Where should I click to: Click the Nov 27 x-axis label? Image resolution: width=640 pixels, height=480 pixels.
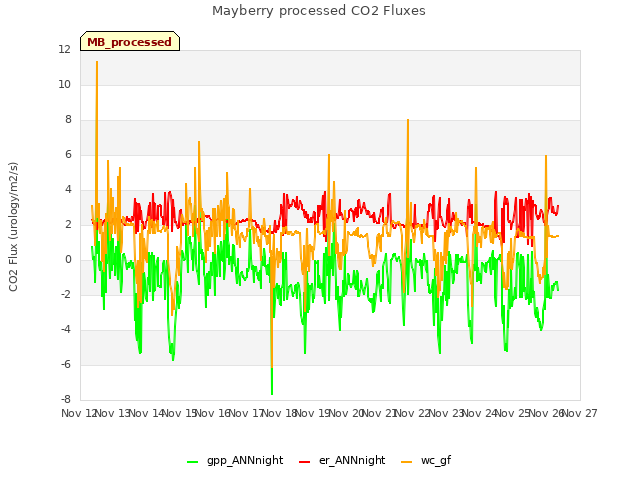pyautogui.click(x=580, y=413)
